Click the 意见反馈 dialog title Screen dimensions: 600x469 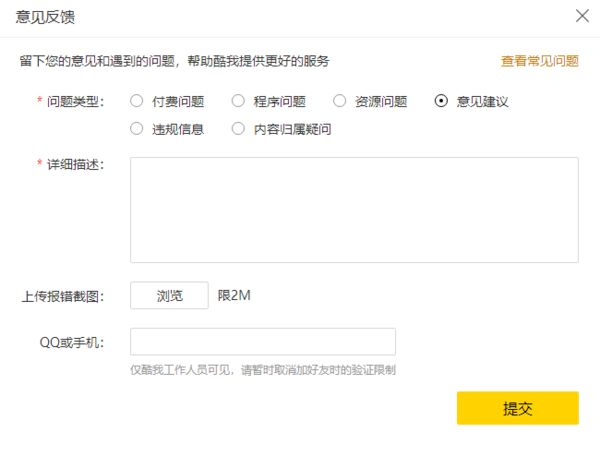click(x=45, y=17)
